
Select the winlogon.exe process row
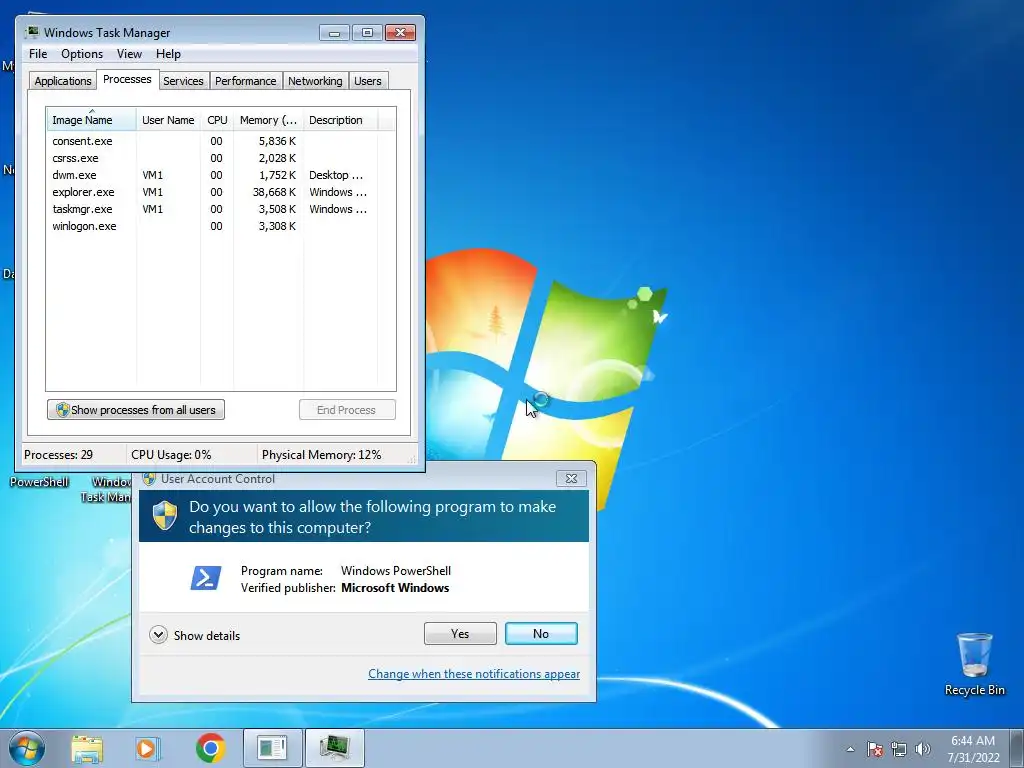click(221, 226)
